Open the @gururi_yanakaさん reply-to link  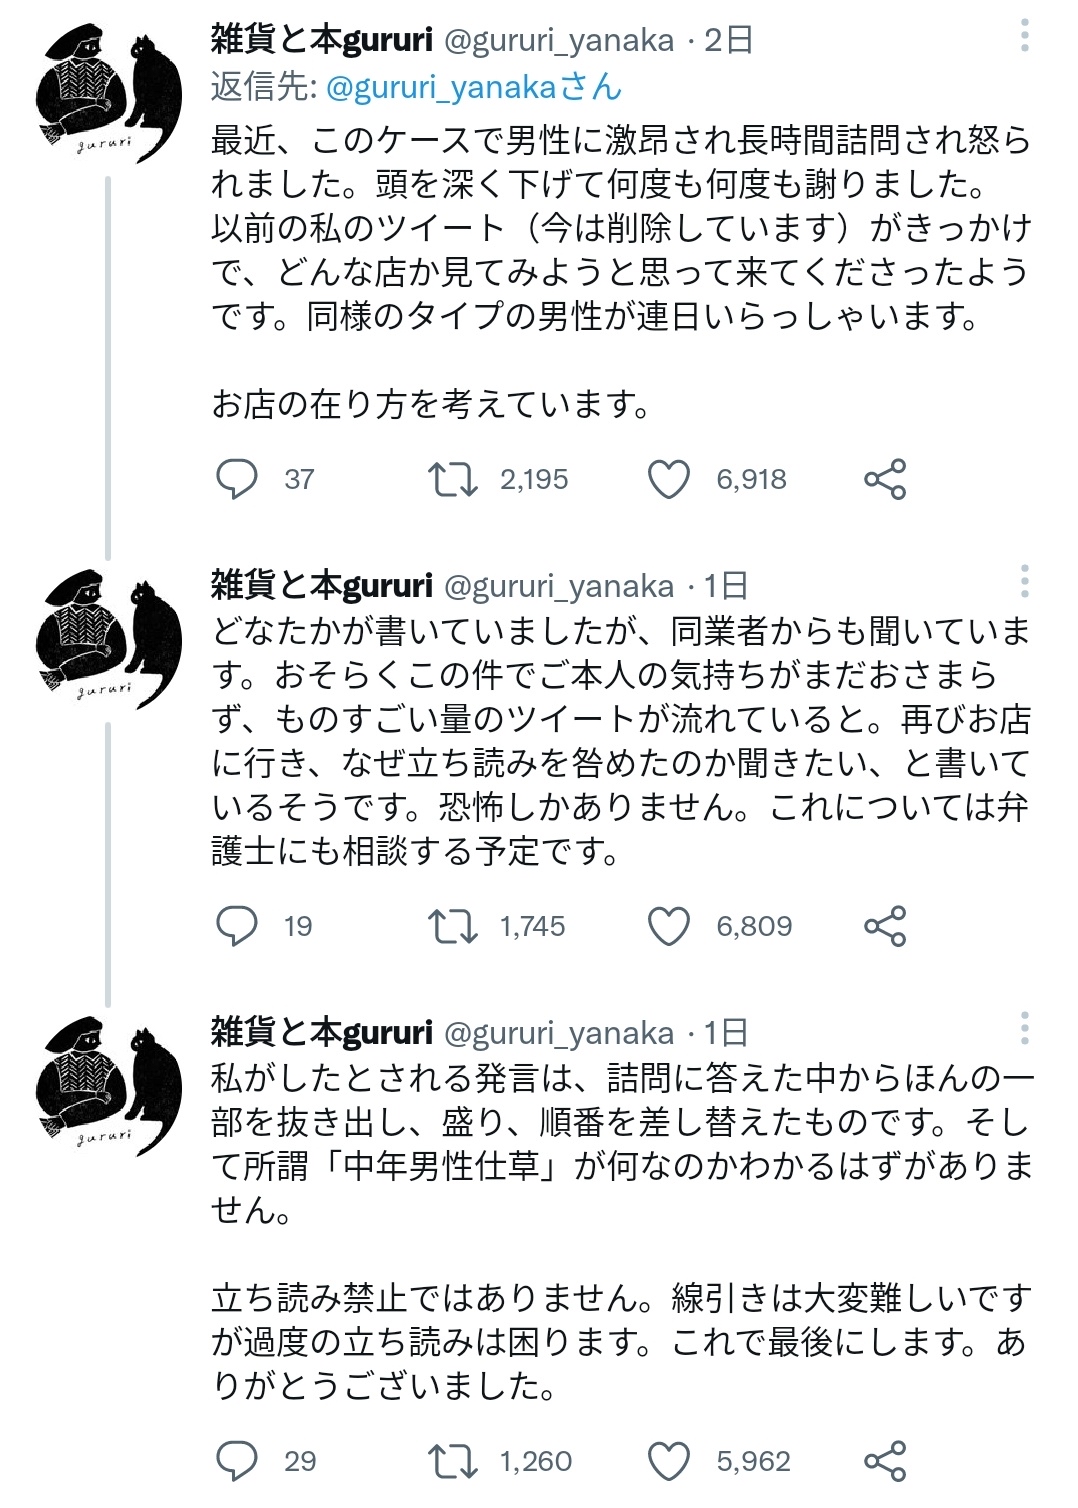474,88
